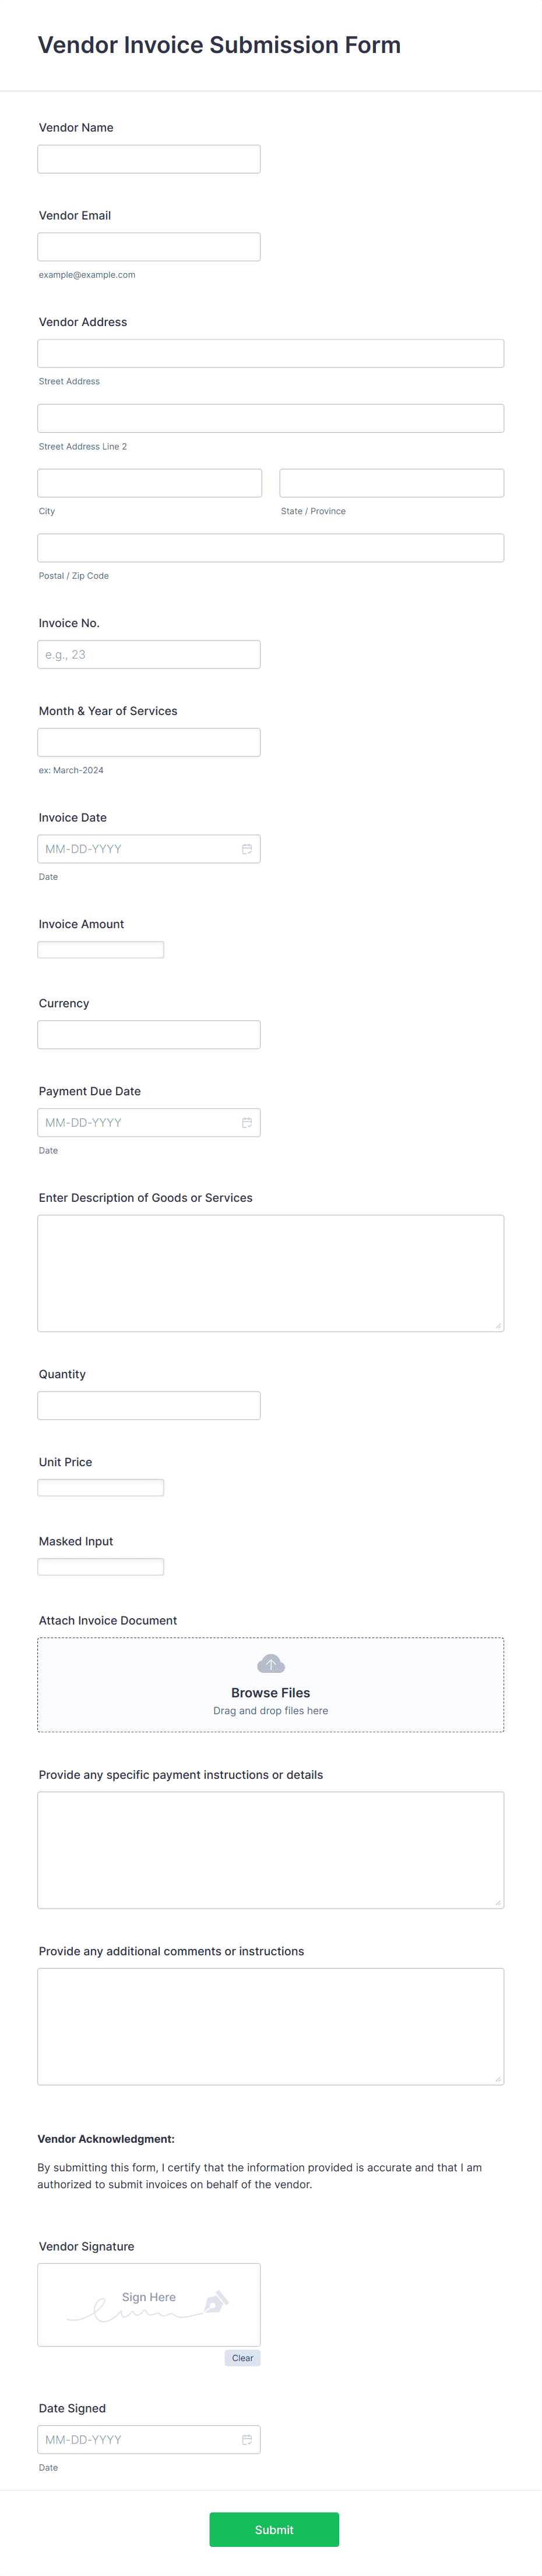
Task: Click the Street Address field
Action: (270, 353)
